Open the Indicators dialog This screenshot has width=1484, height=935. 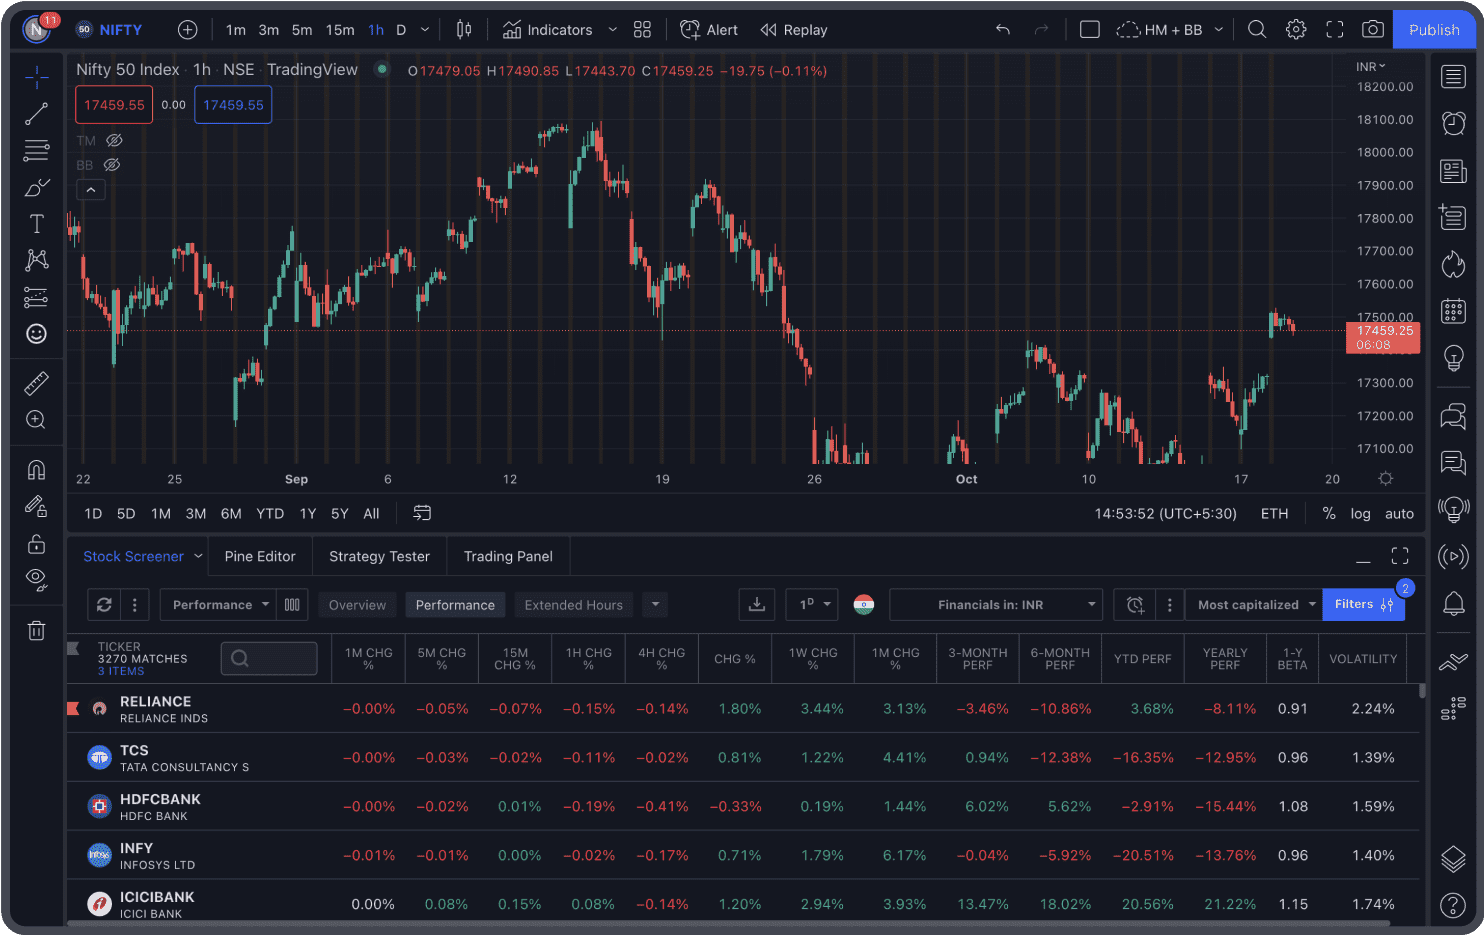click(x=547, y=30)
